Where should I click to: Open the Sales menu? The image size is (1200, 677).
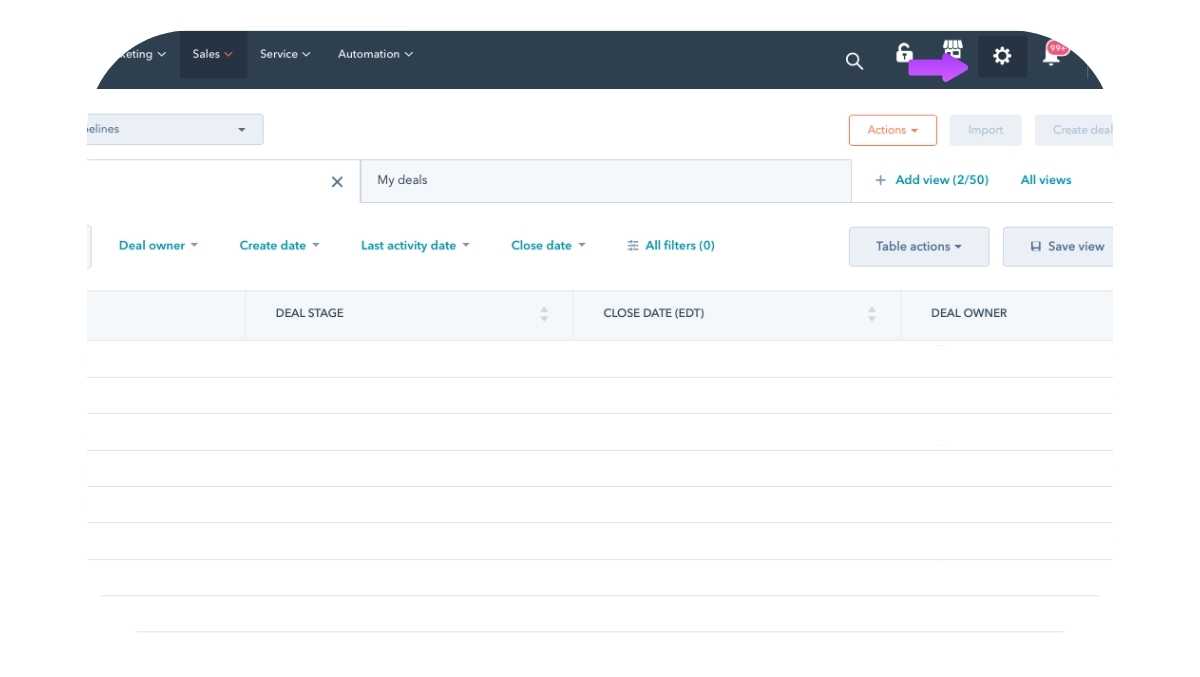pyautogui.click(x=211, y=54)
